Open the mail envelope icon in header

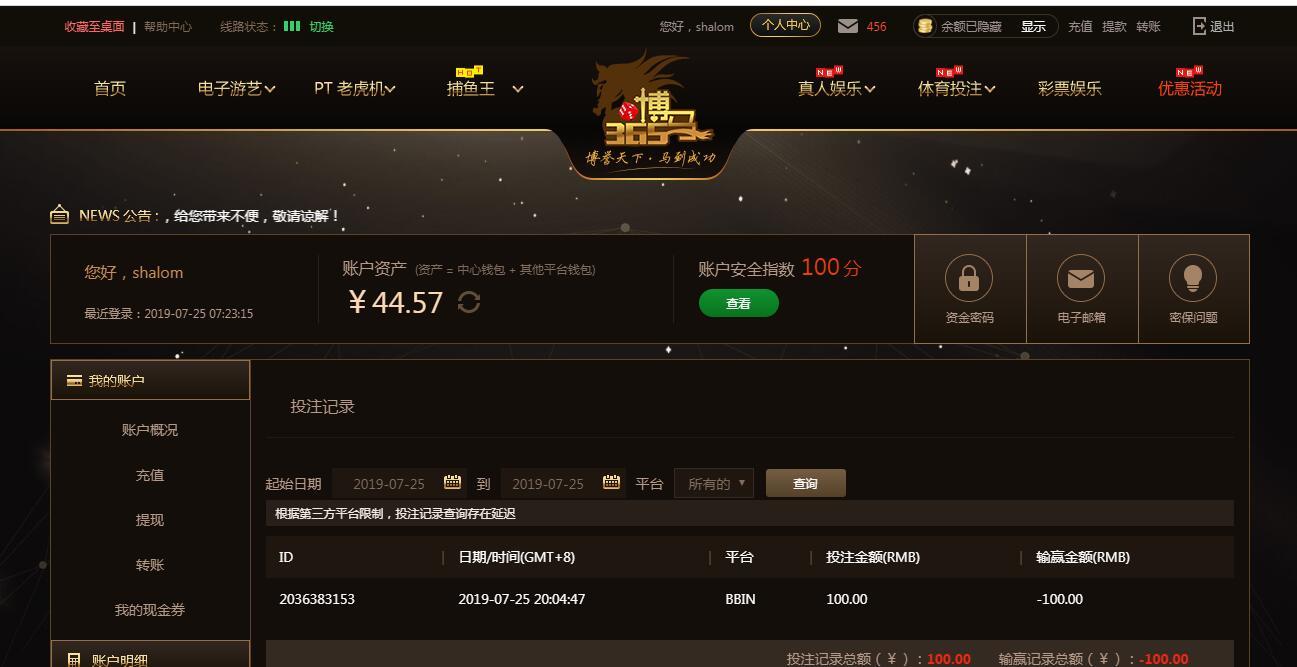click(847, 26)
